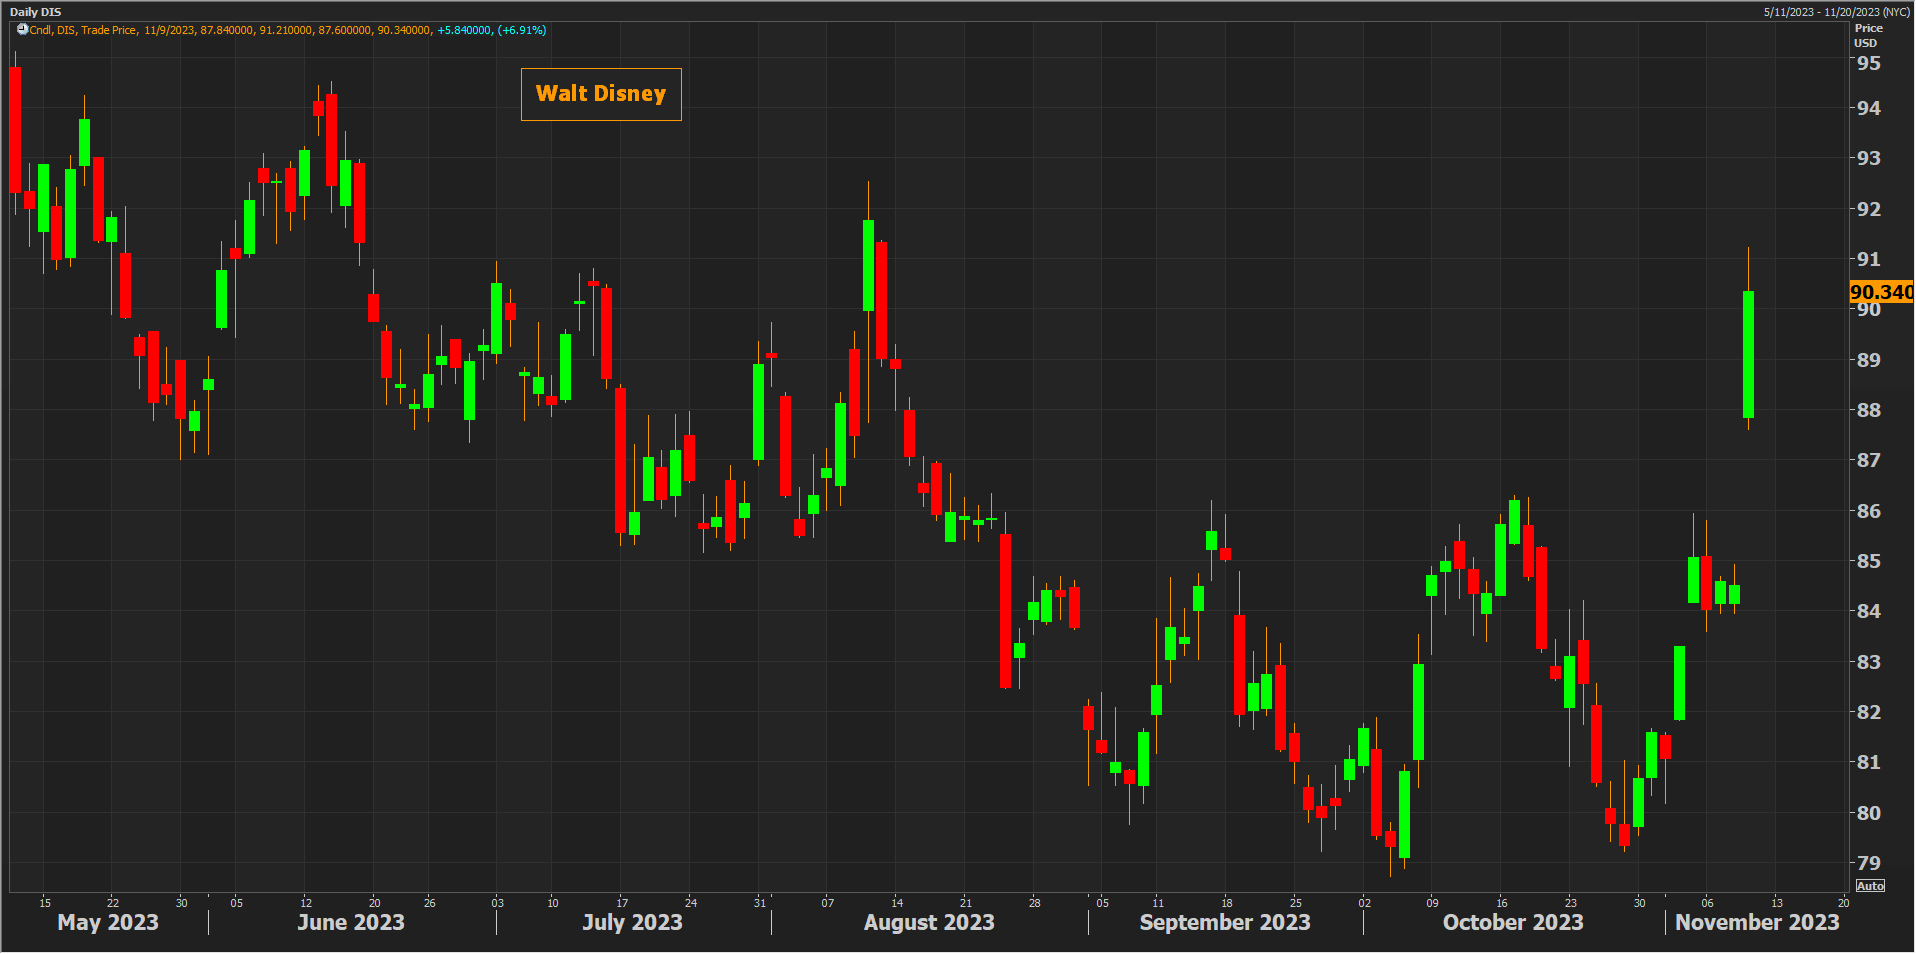Click the clock icon beside the Cndl legend

(x=22, y=30)
